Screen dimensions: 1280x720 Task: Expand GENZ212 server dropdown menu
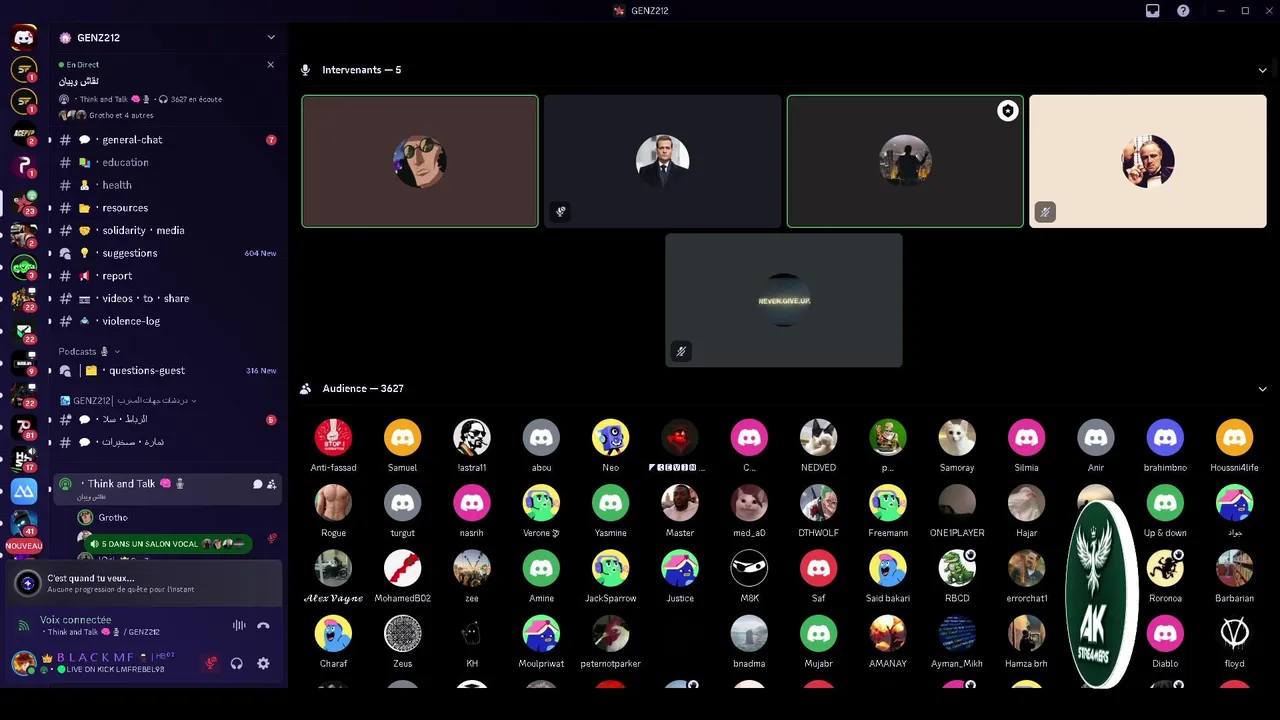270,38
